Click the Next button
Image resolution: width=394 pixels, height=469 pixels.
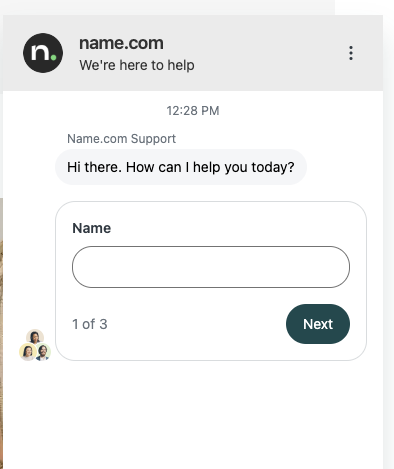click(x=318, y=324)
